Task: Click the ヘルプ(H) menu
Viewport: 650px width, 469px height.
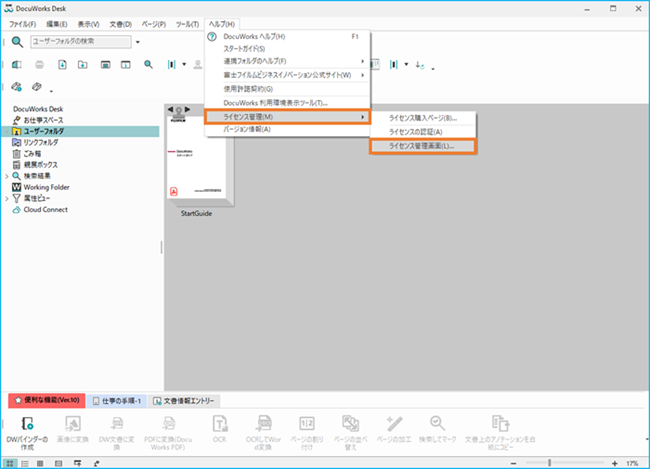Action: (222, 24)
